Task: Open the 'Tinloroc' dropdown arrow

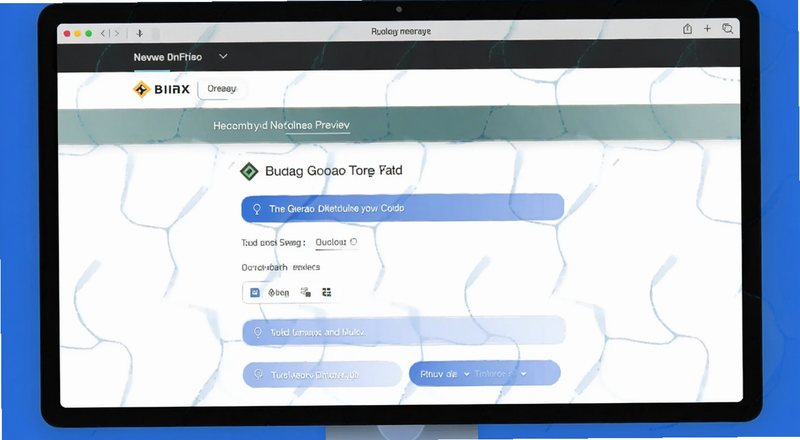Action: [523, 374]
